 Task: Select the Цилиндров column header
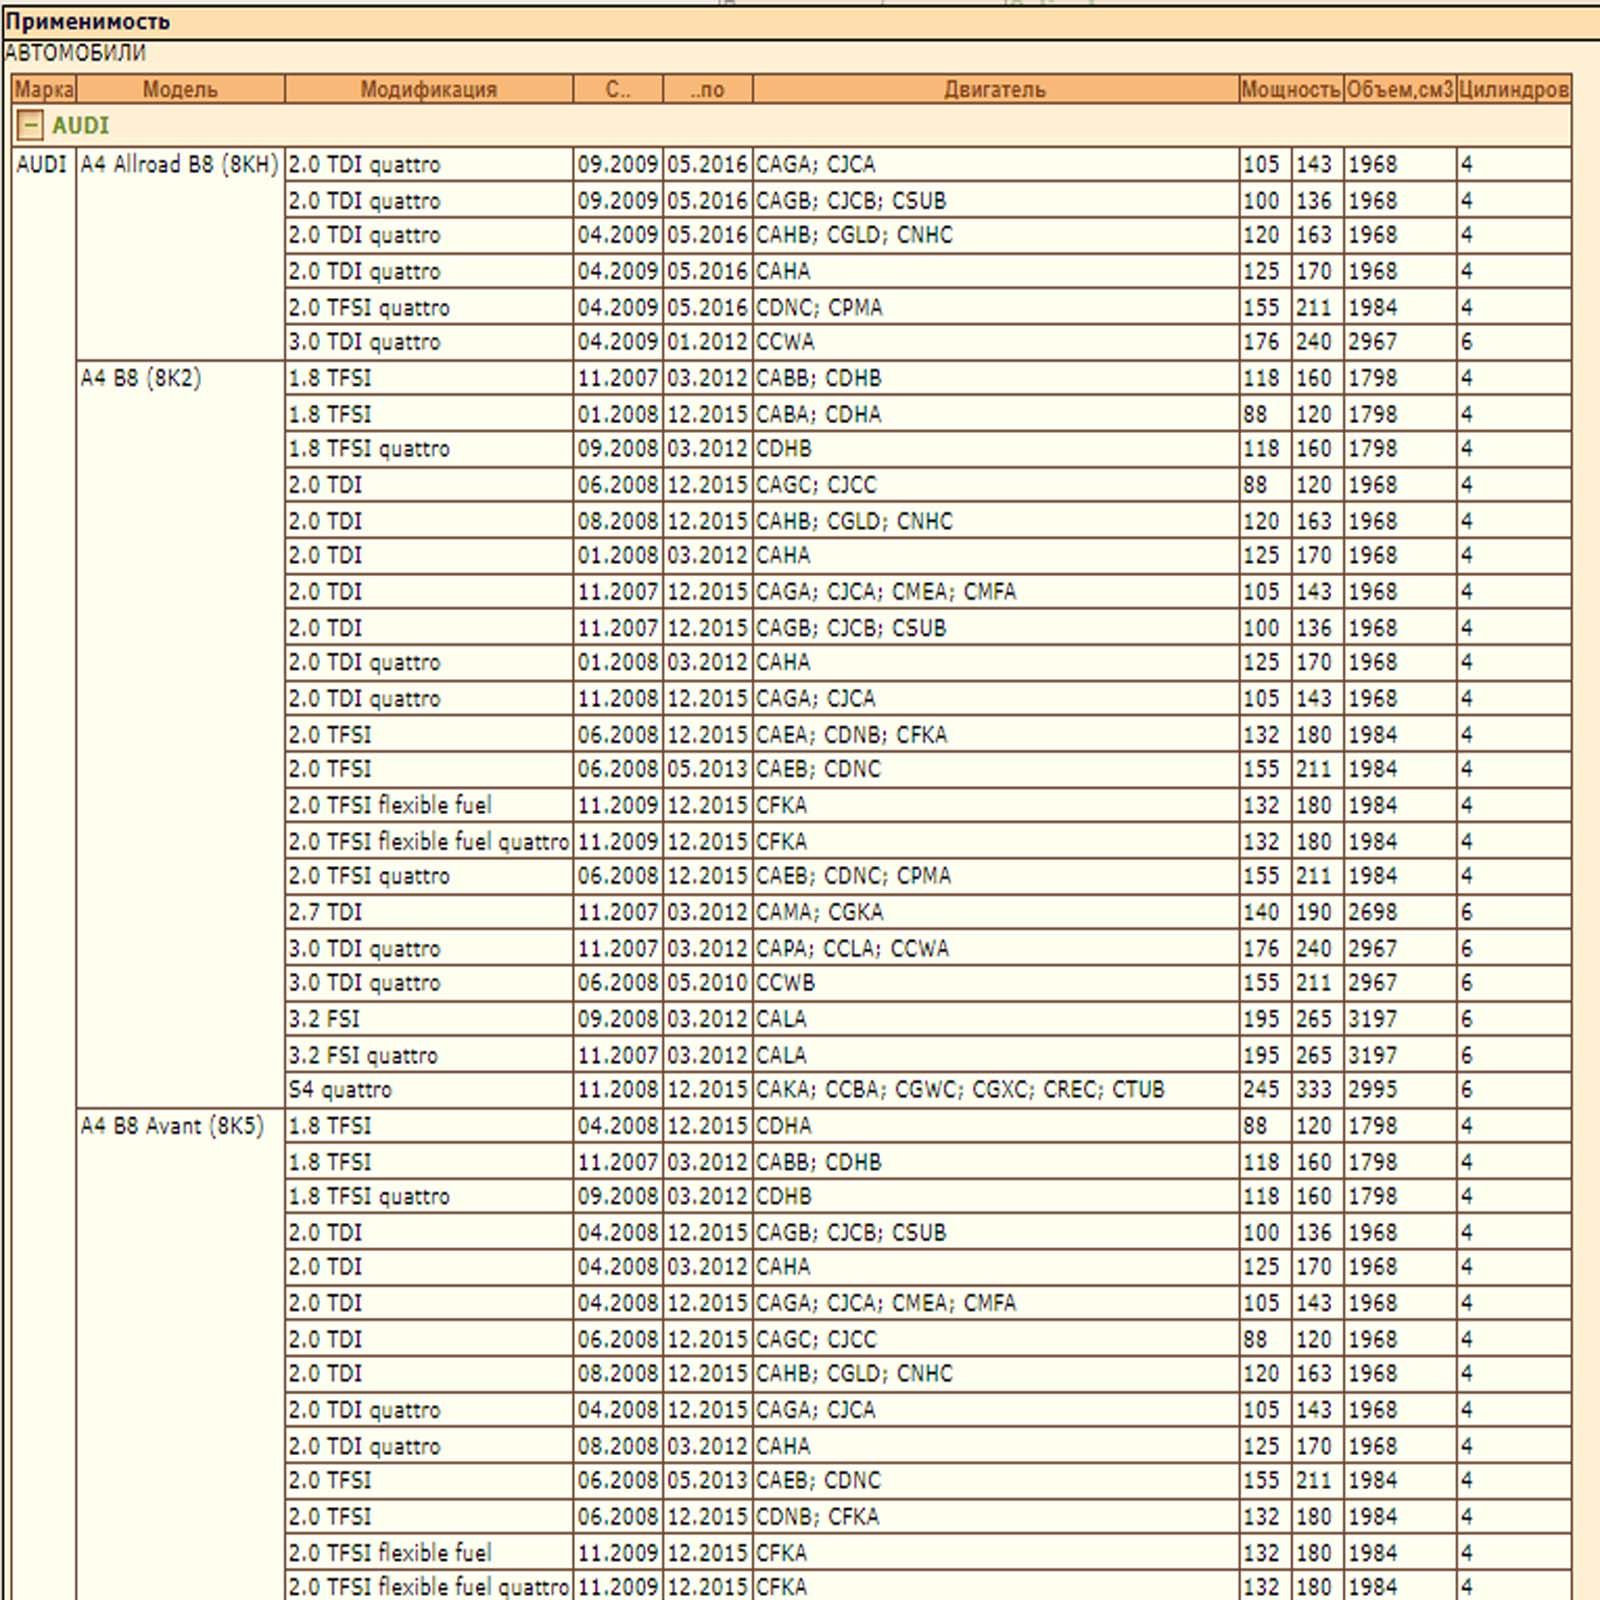point(1513,90)
